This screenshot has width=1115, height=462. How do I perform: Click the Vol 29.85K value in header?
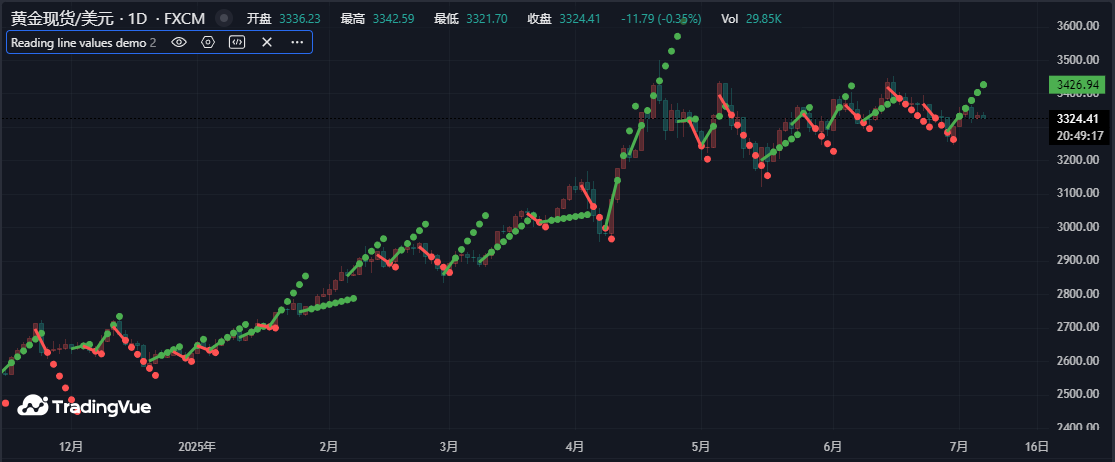[x=765, y=19]
